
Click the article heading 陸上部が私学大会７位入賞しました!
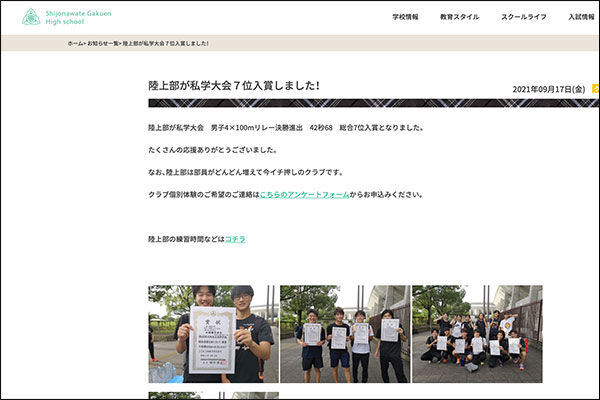pos(234,85)
